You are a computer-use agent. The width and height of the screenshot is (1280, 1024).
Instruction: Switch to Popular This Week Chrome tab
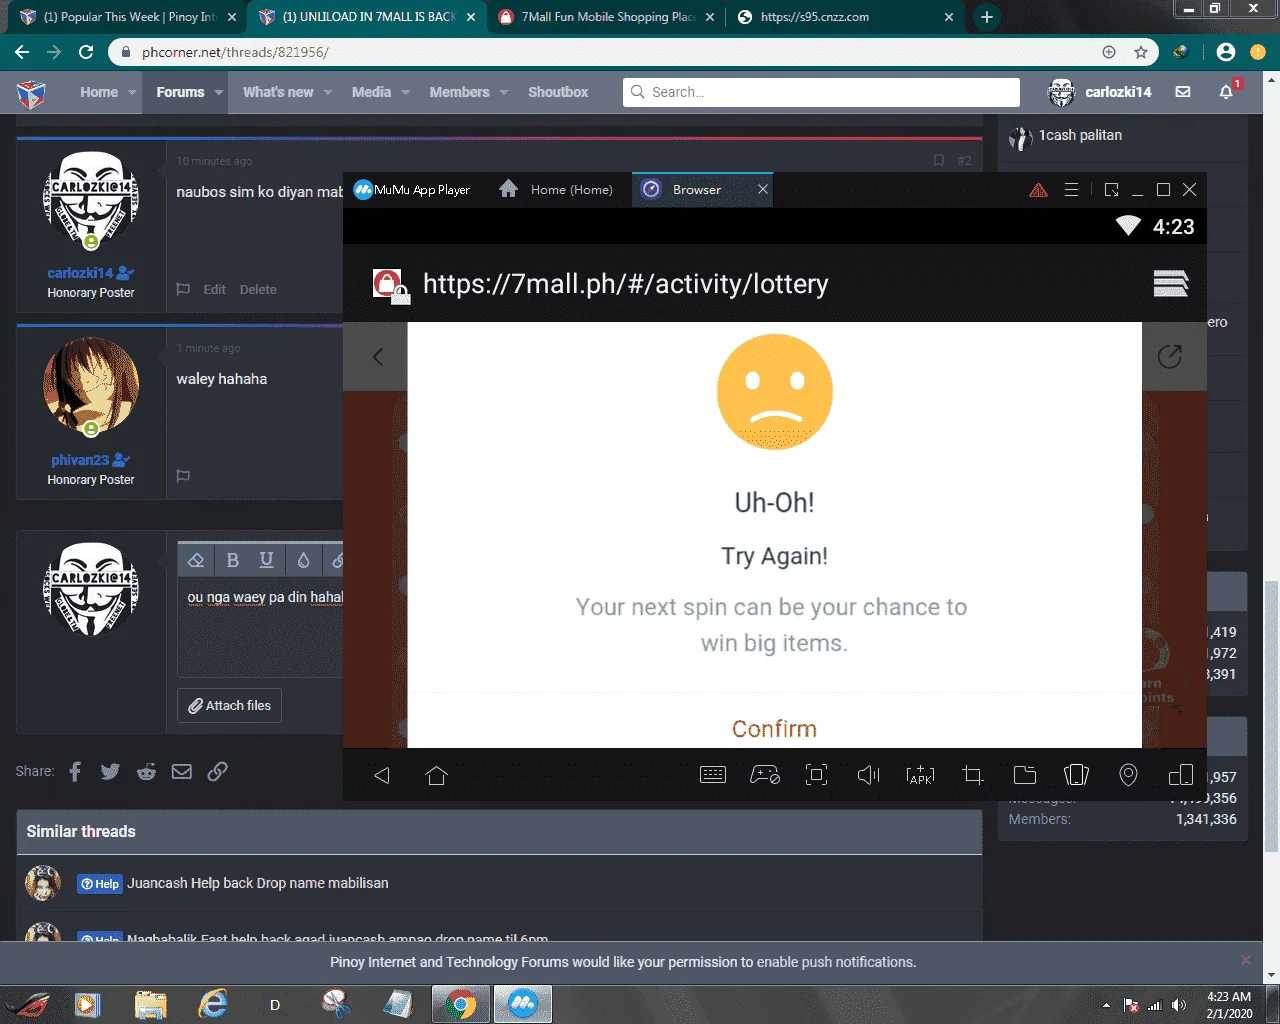click(x=127, y=17)
